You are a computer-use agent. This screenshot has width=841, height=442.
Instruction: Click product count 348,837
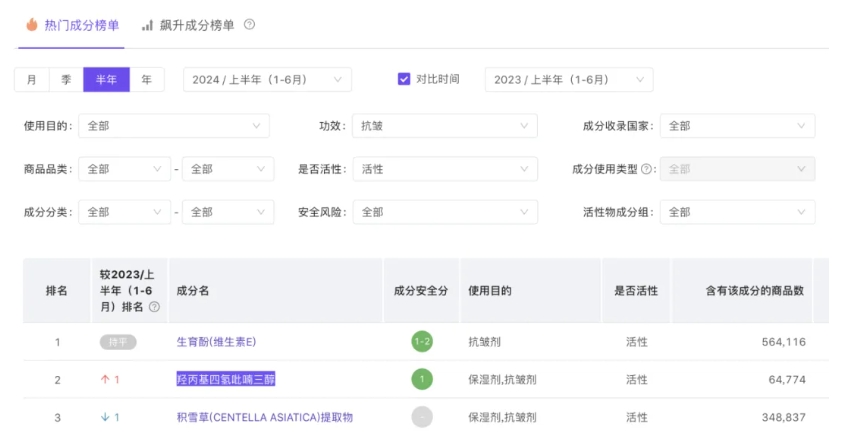click(784, 417)
